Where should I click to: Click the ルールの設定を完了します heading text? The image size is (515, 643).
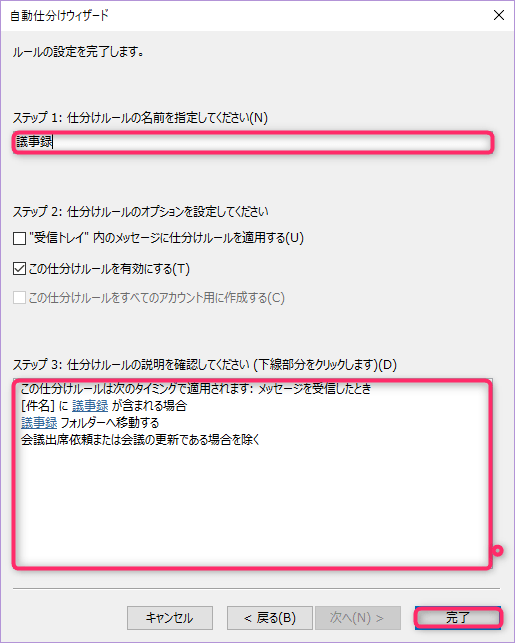[x=78, y=52]
